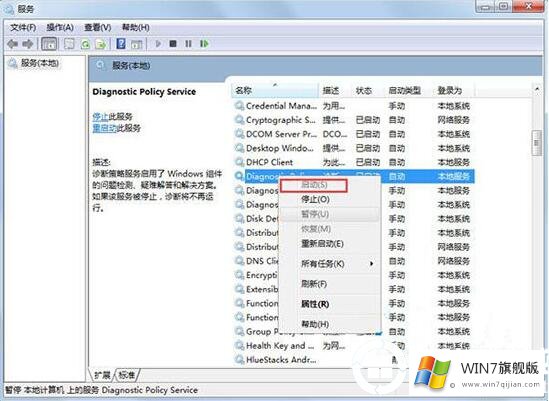Click the Refresh toolbar icon
The image size is (549, 401).
[x=85, y=44]
